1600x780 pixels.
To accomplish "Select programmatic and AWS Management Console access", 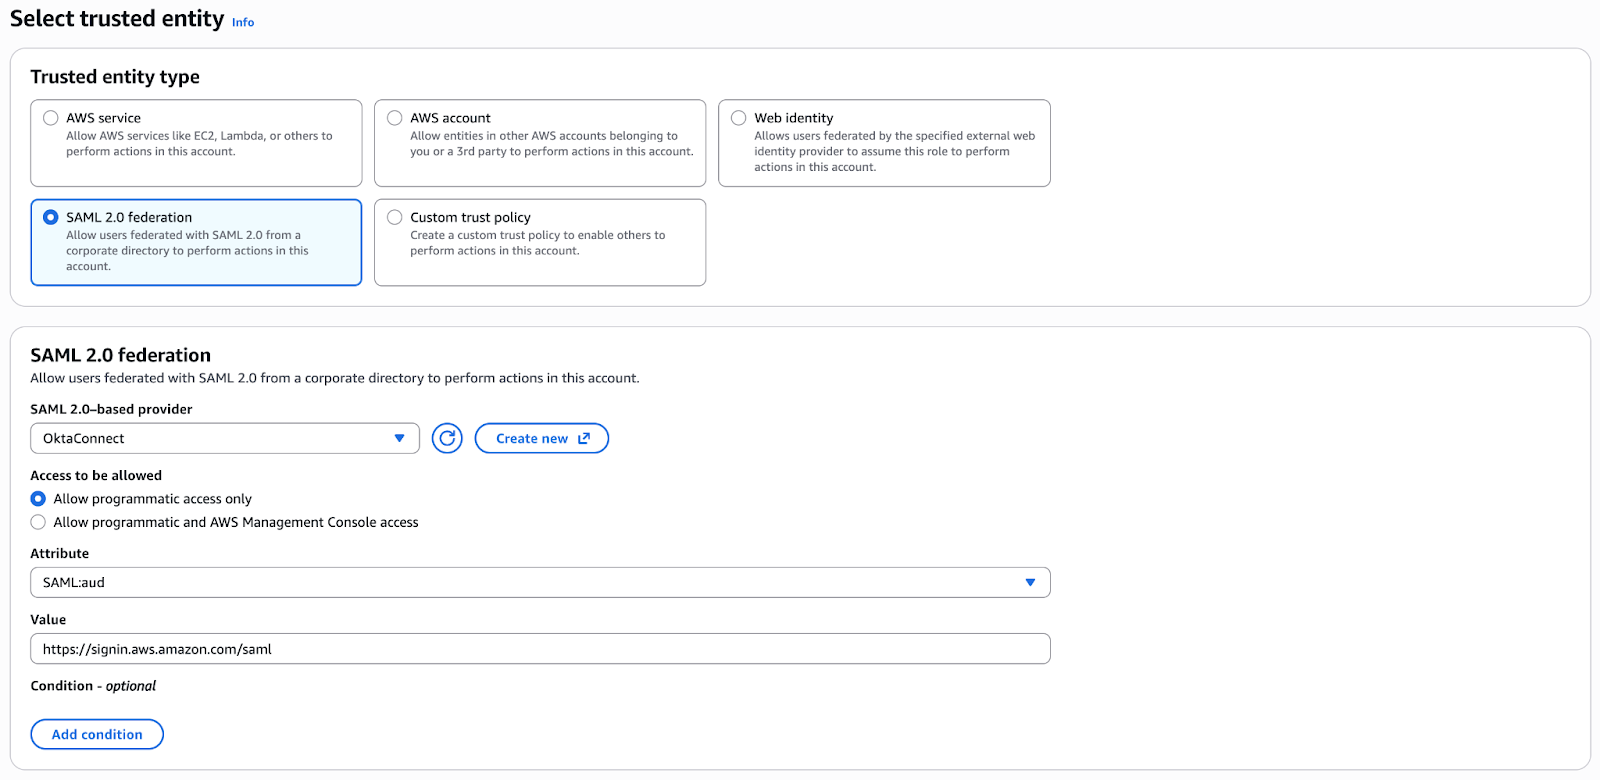I will (x=38, y=522).
